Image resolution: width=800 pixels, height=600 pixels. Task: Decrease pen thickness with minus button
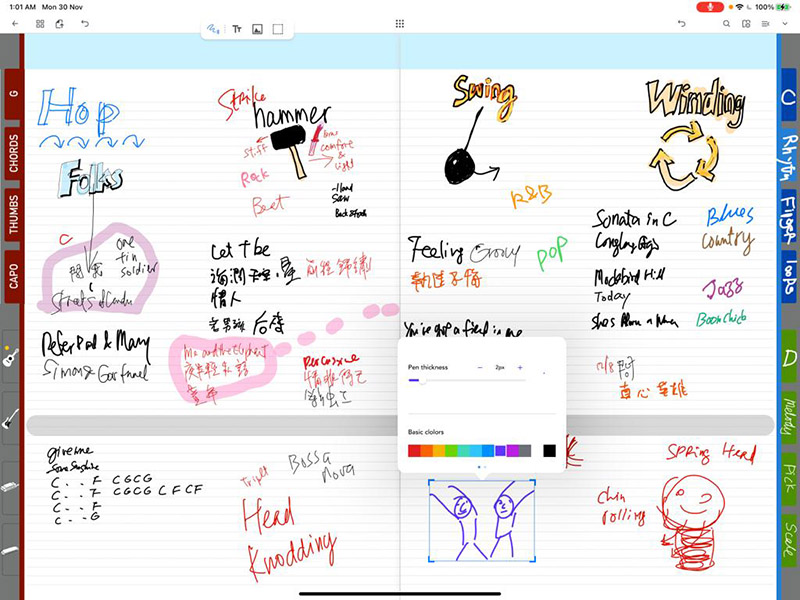(479, 368)
